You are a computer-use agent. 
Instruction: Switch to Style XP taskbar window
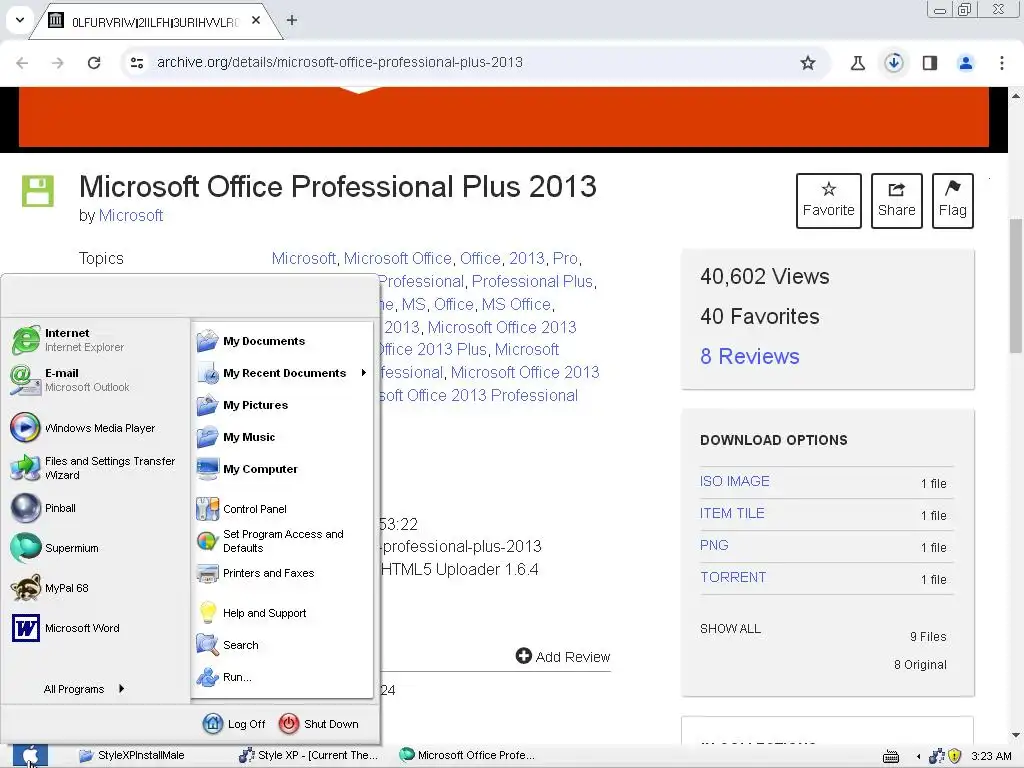point(309,756)
